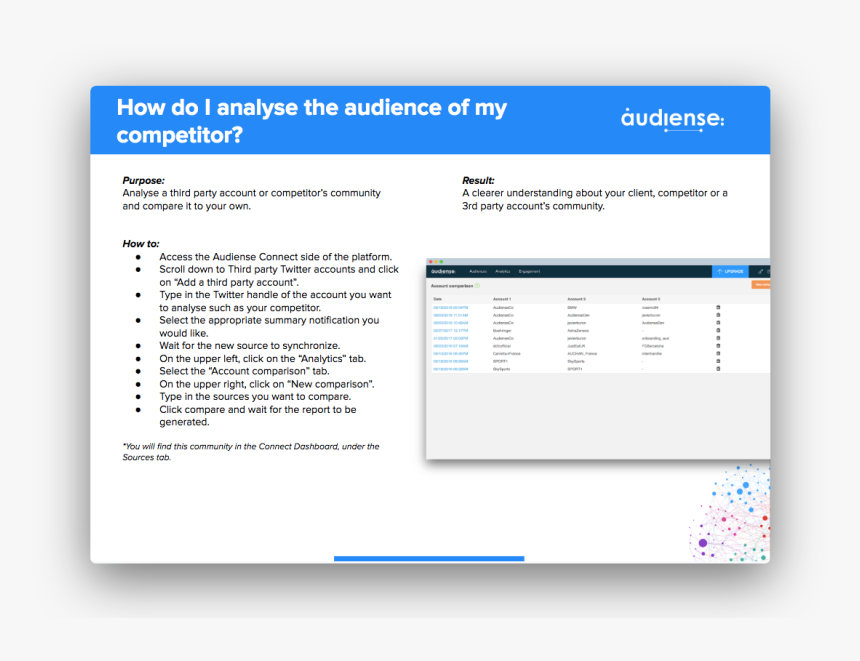Select the FCBarcelona cell
Image resolution: width=860 pixels, height=661 pixels.
click(653, 346)
